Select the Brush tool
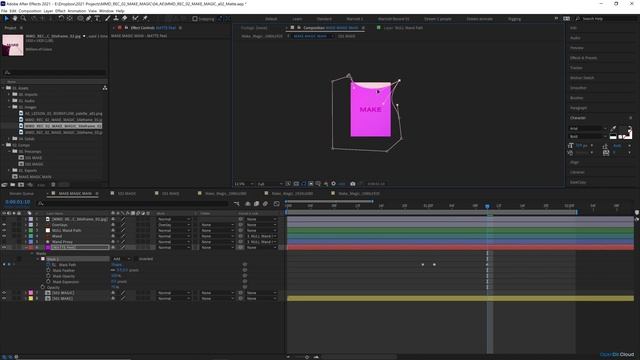This screenshot has height=360, width=640. [107, 18]
